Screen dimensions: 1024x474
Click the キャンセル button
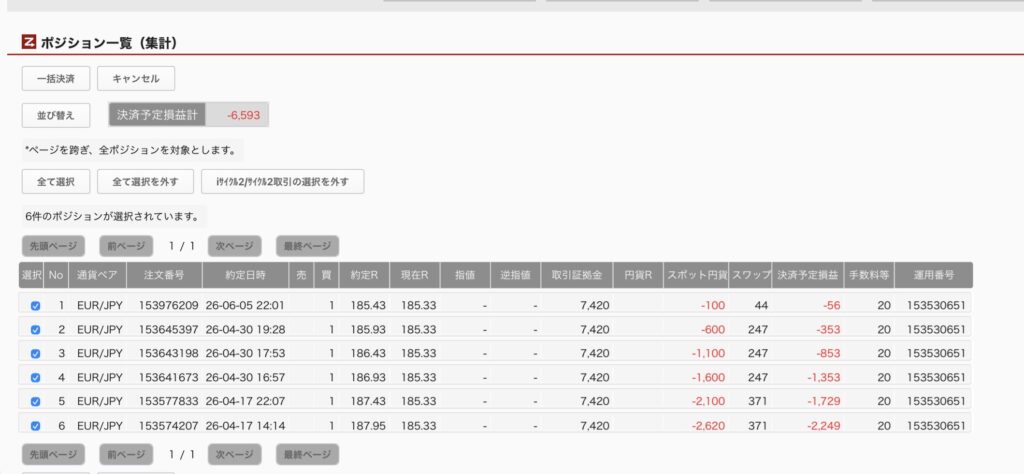(x=136, y=78)
